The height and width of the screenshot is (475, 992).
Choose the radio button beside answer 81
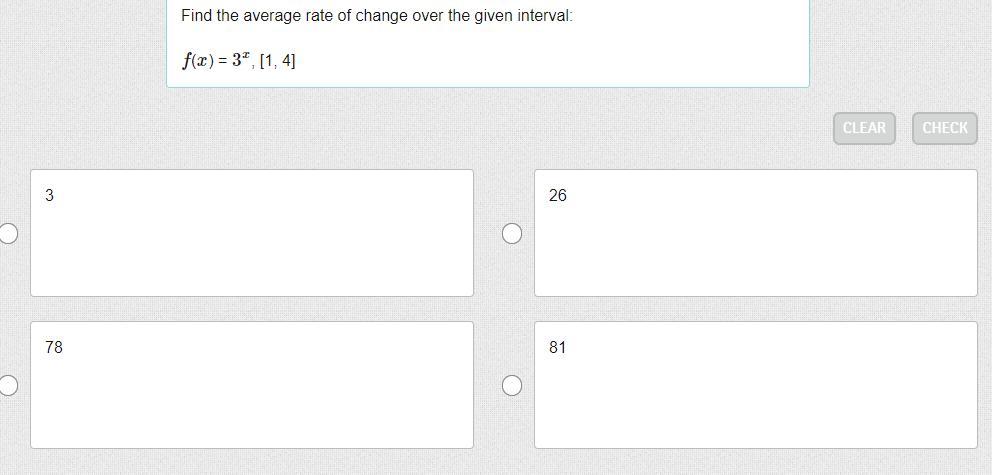click(x=511, y=385)
